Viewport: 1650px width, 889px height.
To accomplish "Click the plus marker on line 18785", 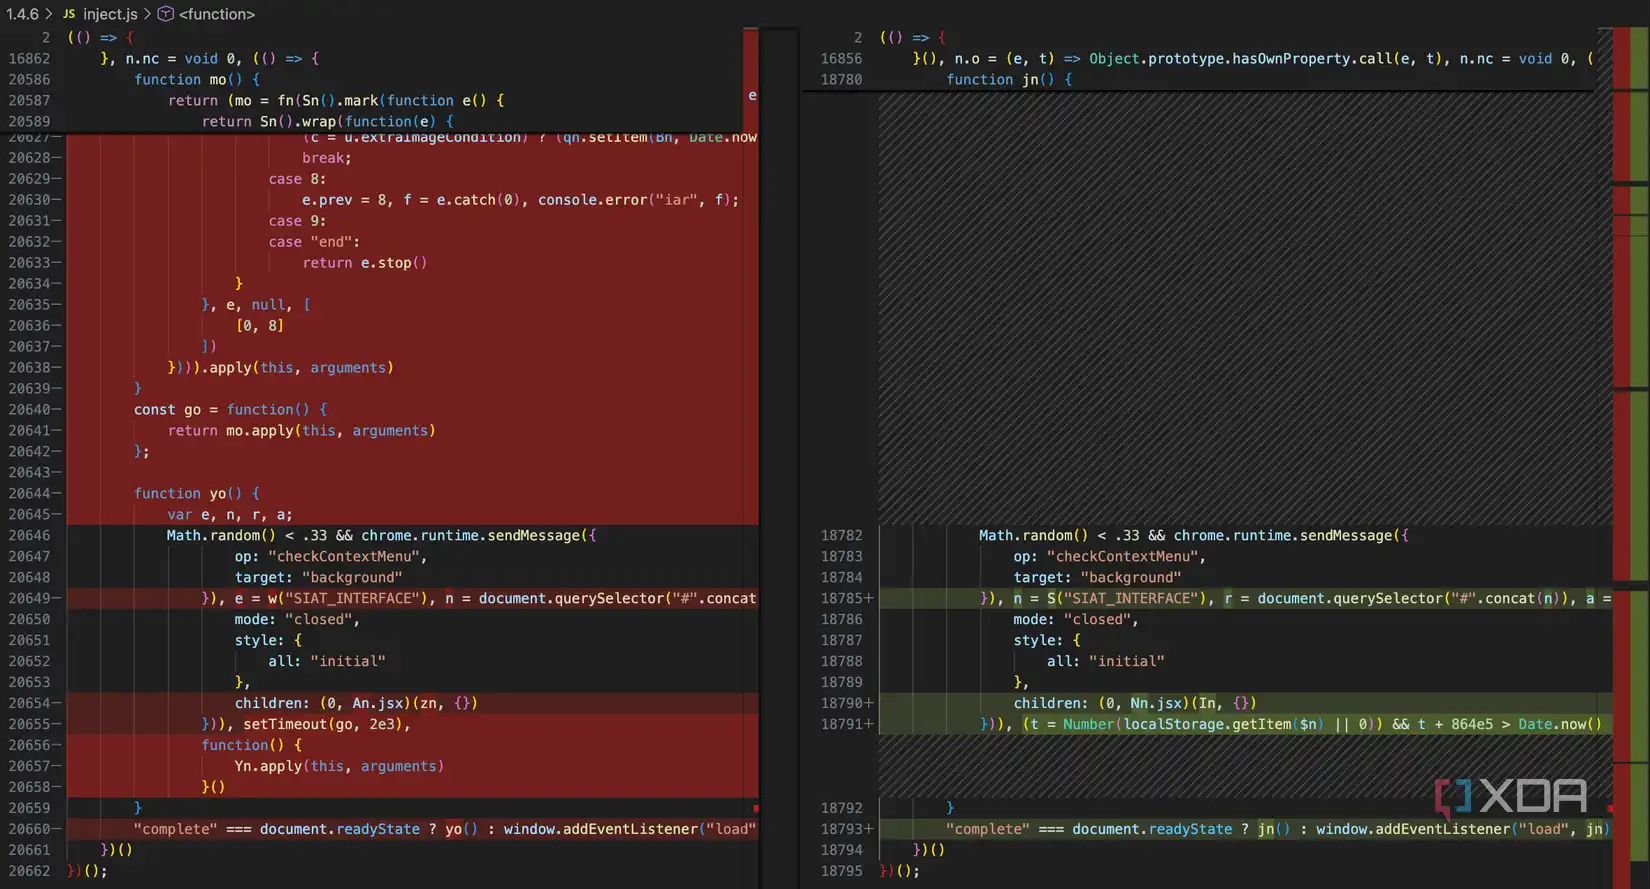I will point(868,598).
